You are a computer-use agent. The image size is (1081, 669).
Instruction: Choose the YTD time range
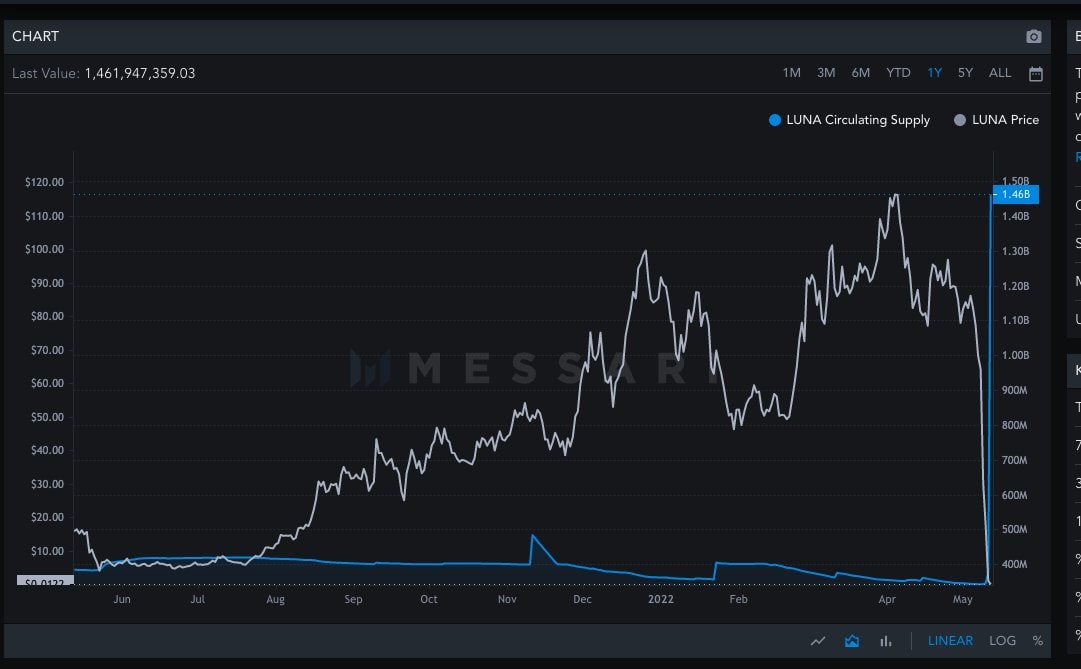(898, 73)
